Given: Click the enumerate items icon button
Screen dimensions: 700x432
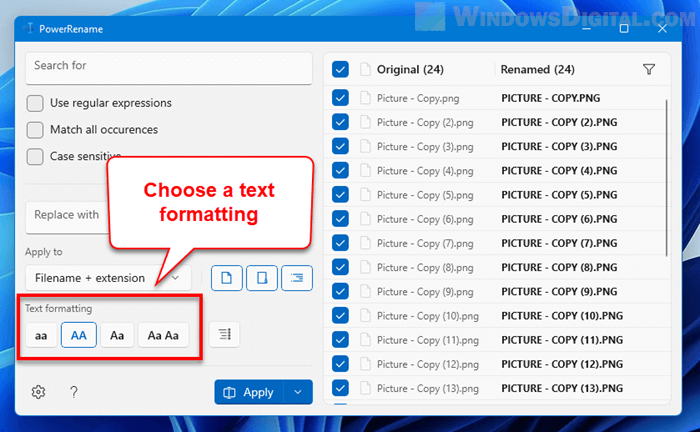Looking at the screenshot, I should [x=224, y=335].
